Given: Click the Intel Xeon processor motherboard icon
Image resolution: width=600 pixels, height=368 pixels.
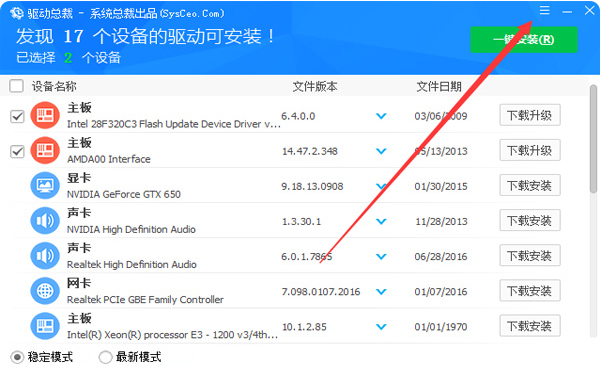Looking at the screenshot, I should pos(45,326).
